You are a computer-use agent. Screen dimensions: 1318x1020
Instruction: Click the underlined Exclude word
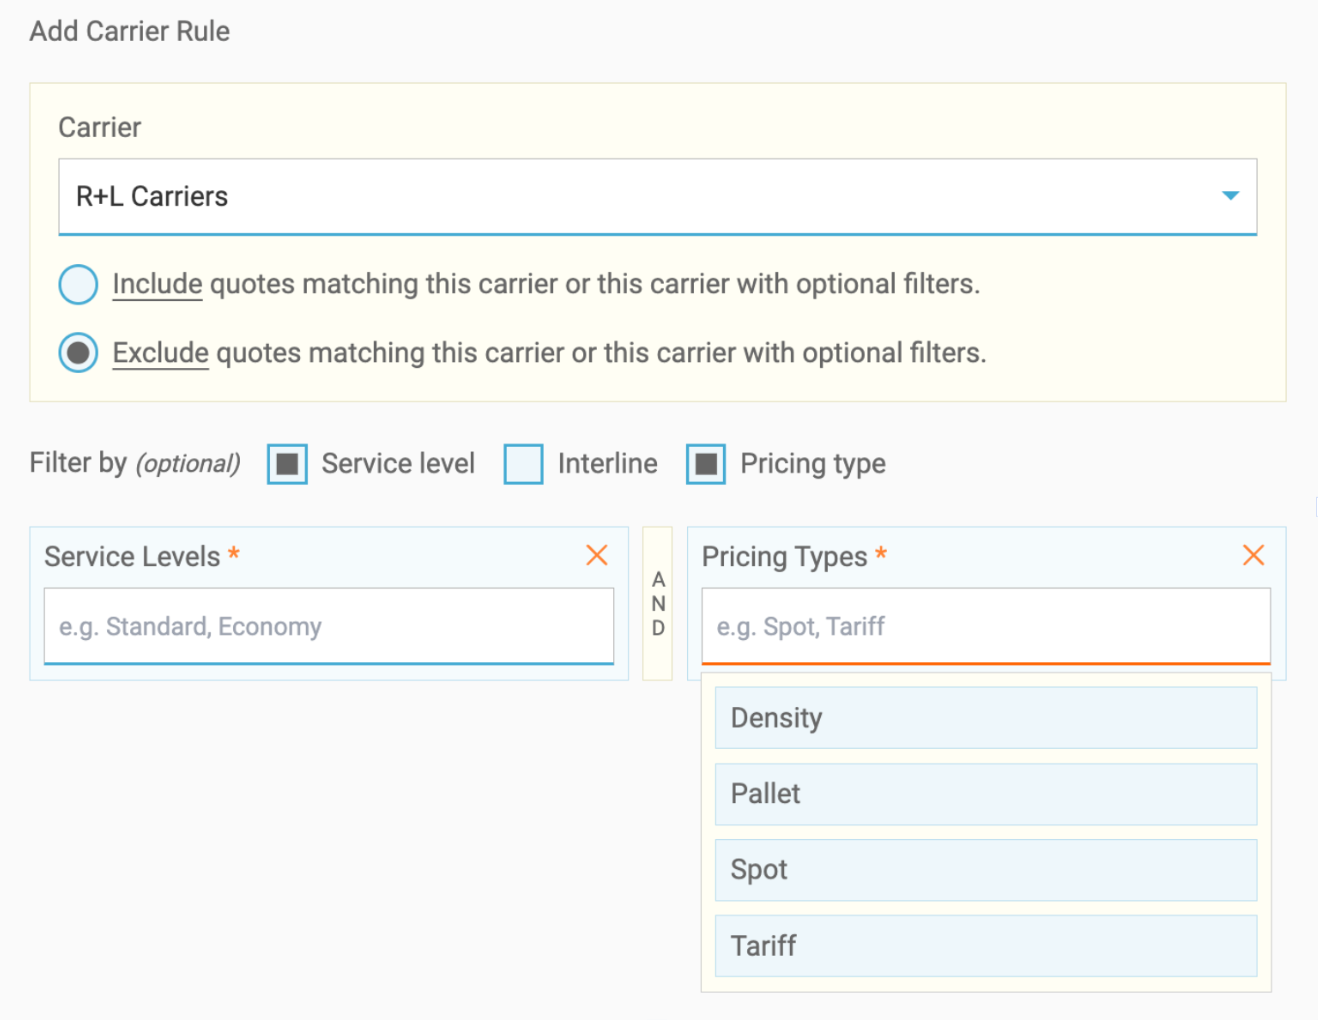160,353
